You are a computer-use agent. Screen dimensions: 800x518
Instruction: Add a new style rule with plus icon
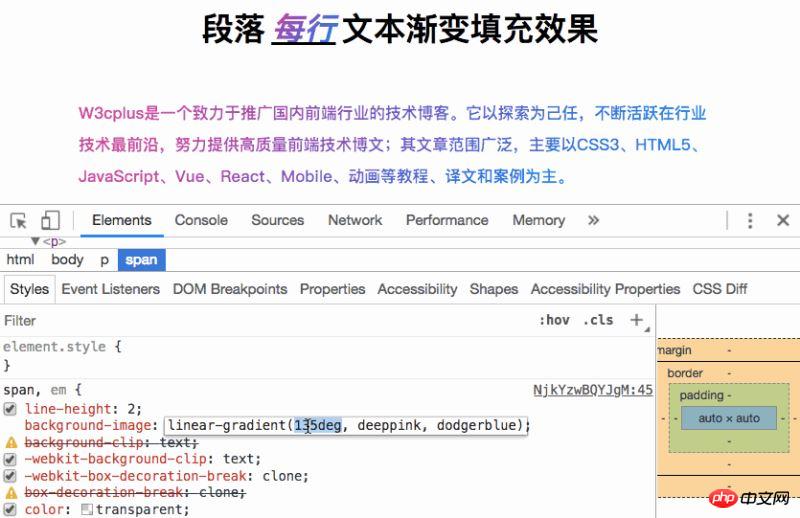click(x=636, y=320)
